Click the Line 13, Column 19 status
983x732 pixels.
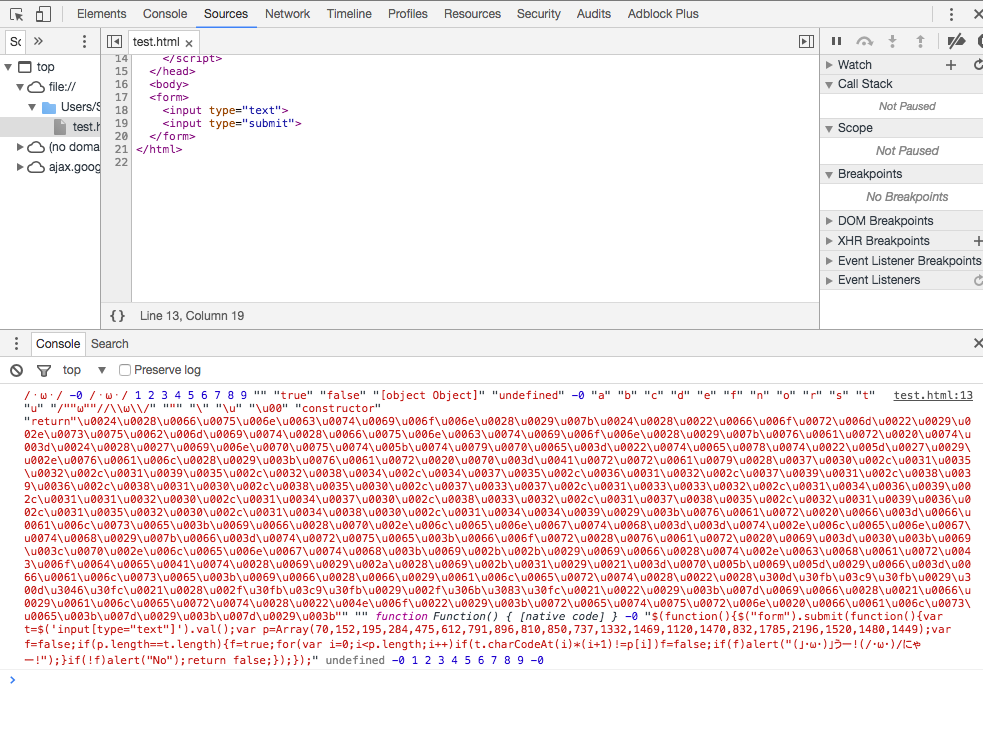[x=192, y=316]
